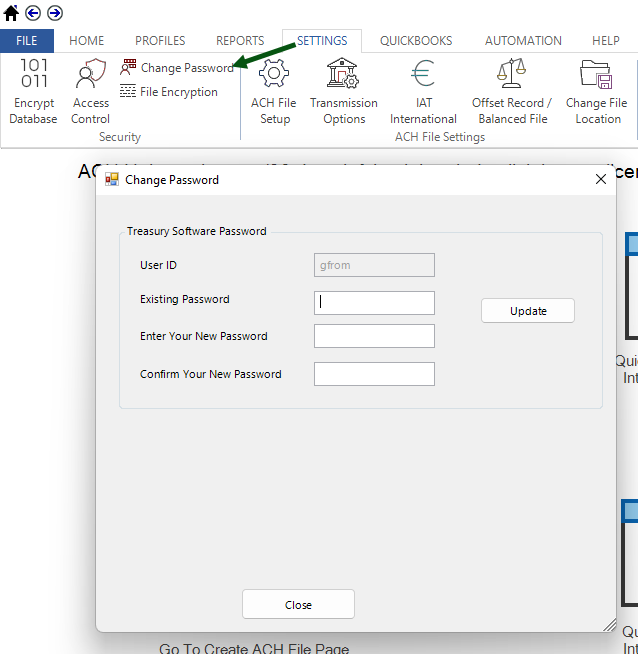Click the disabled User ID field
Viewport: 638px width, 654px height.
click(374, 265)
